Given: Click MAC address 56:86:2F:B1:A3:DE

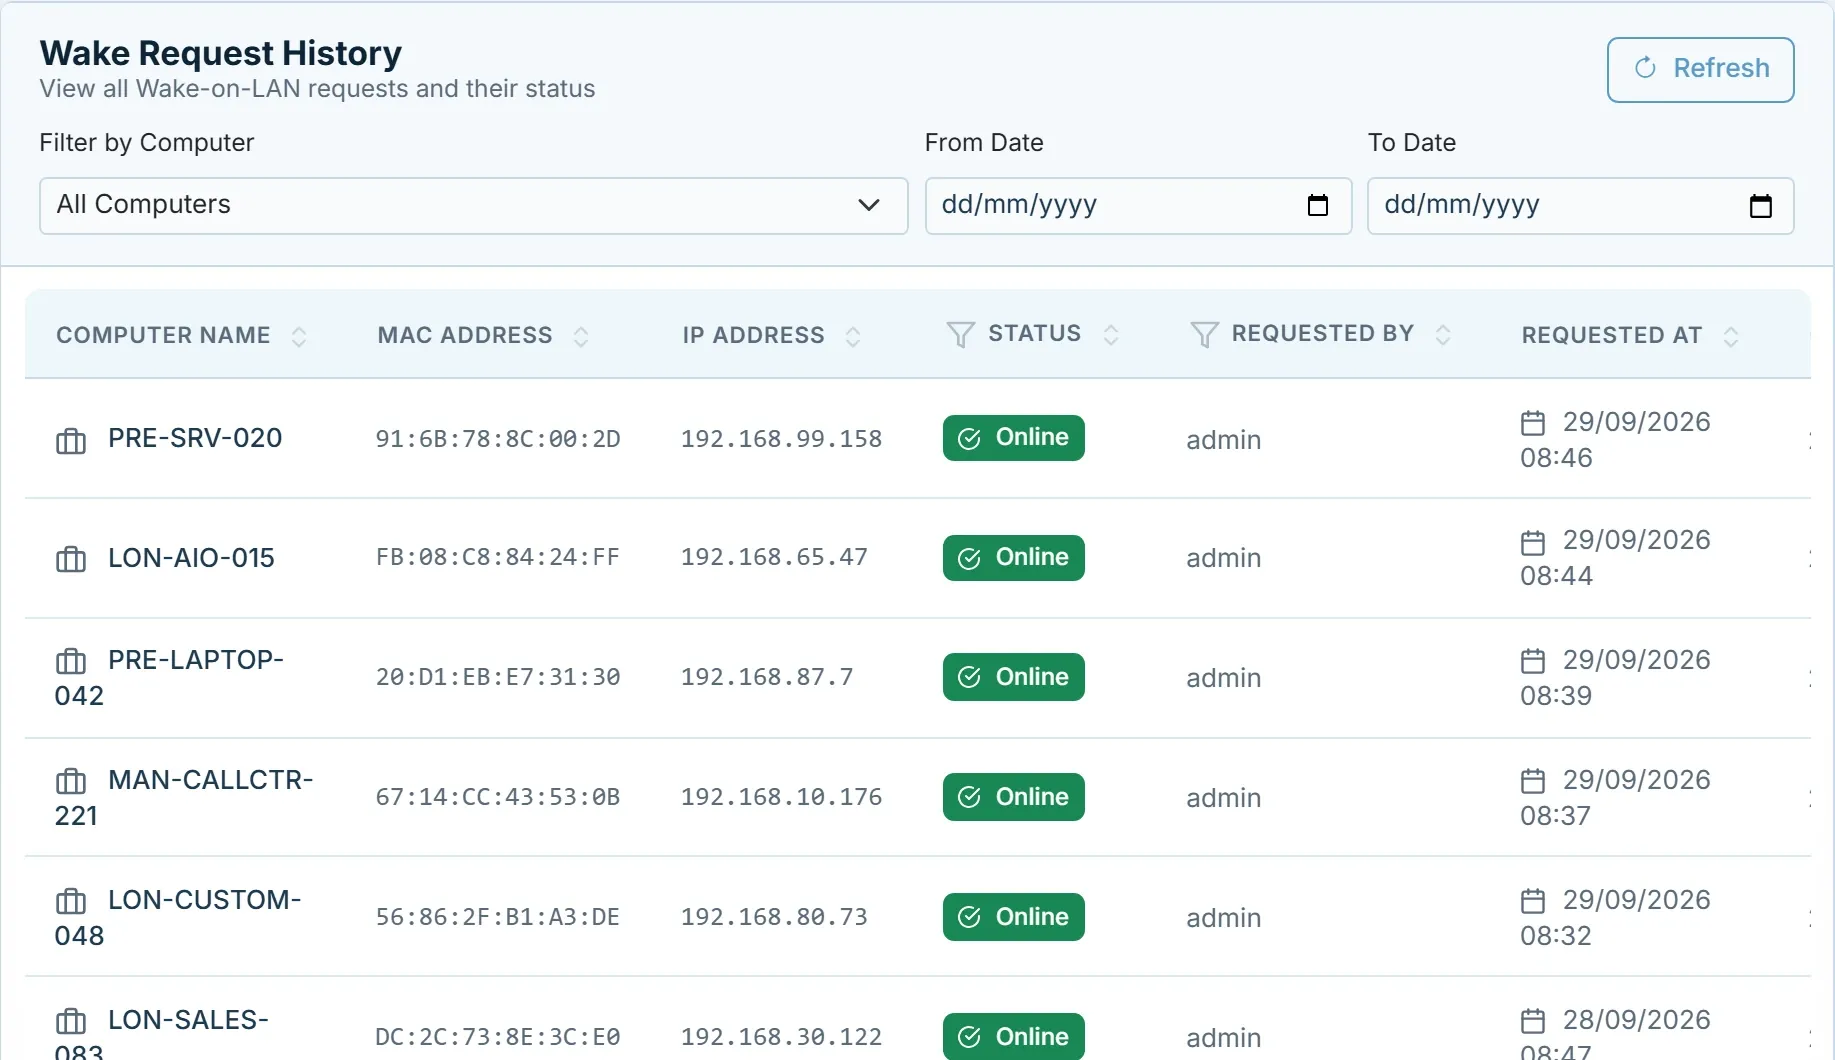Looking at the screenshot, I should click(x=498, y=917).
